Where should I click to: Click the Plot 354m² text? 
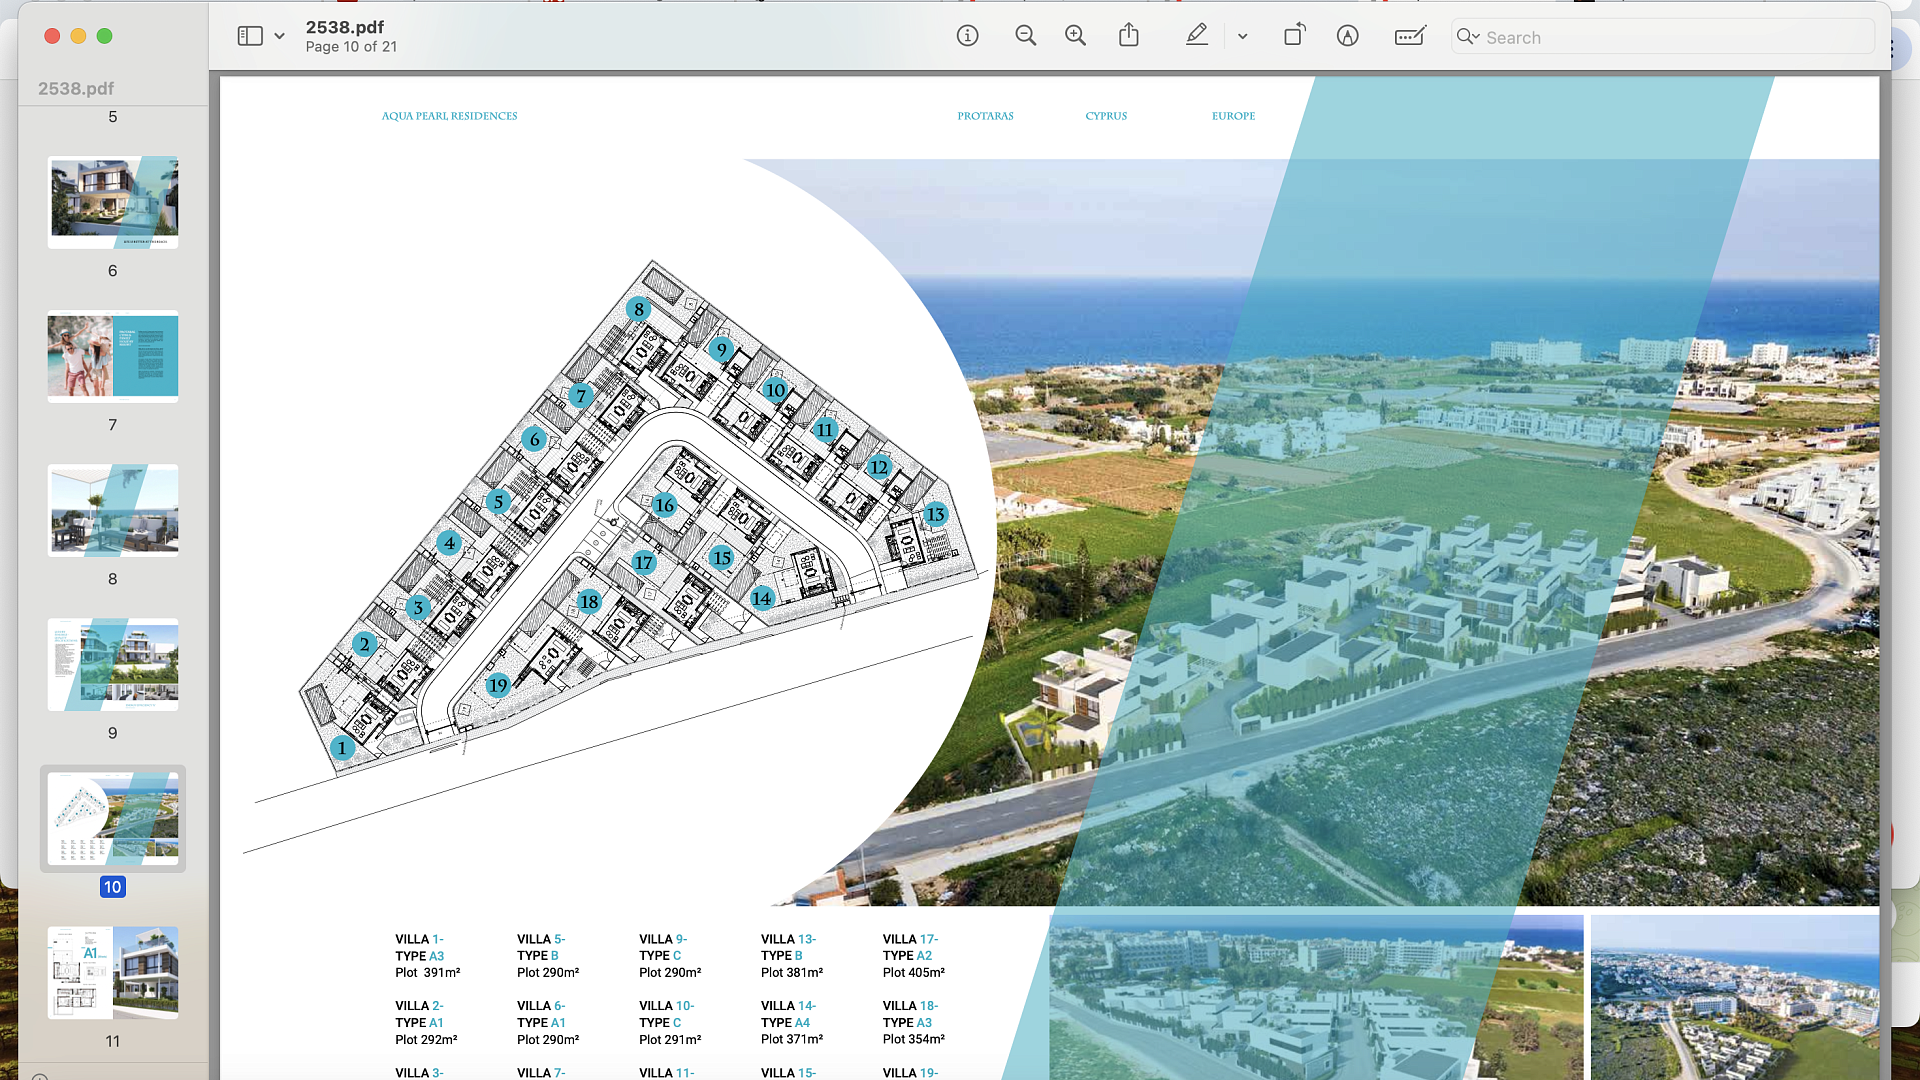point(914,1040)
